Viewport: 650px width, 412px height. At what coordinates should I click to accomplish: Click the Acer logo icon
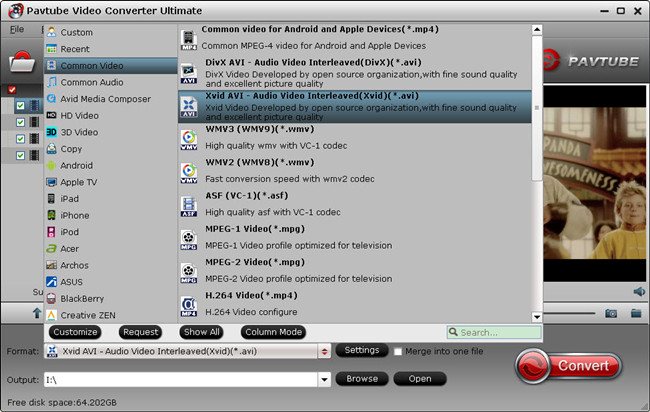[x=51, y=248]
